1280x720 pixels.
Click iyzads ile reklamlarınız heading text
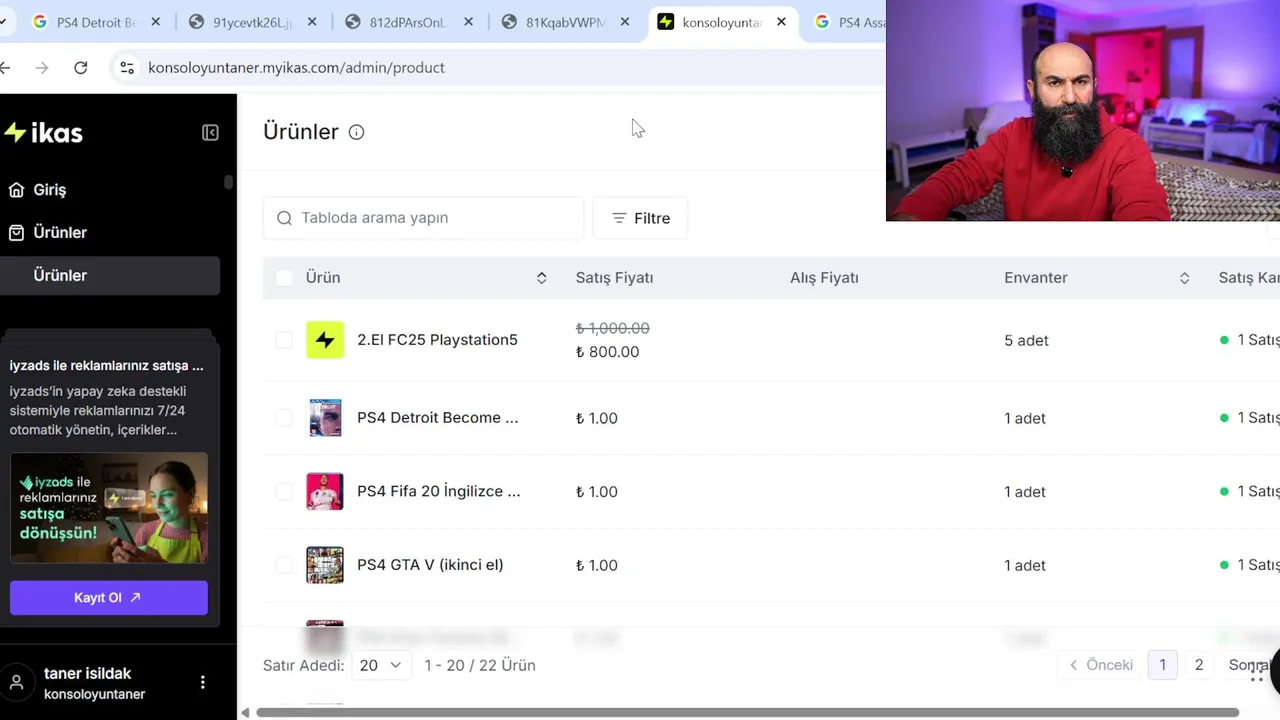pyautogui.click(x=106, y=366)
